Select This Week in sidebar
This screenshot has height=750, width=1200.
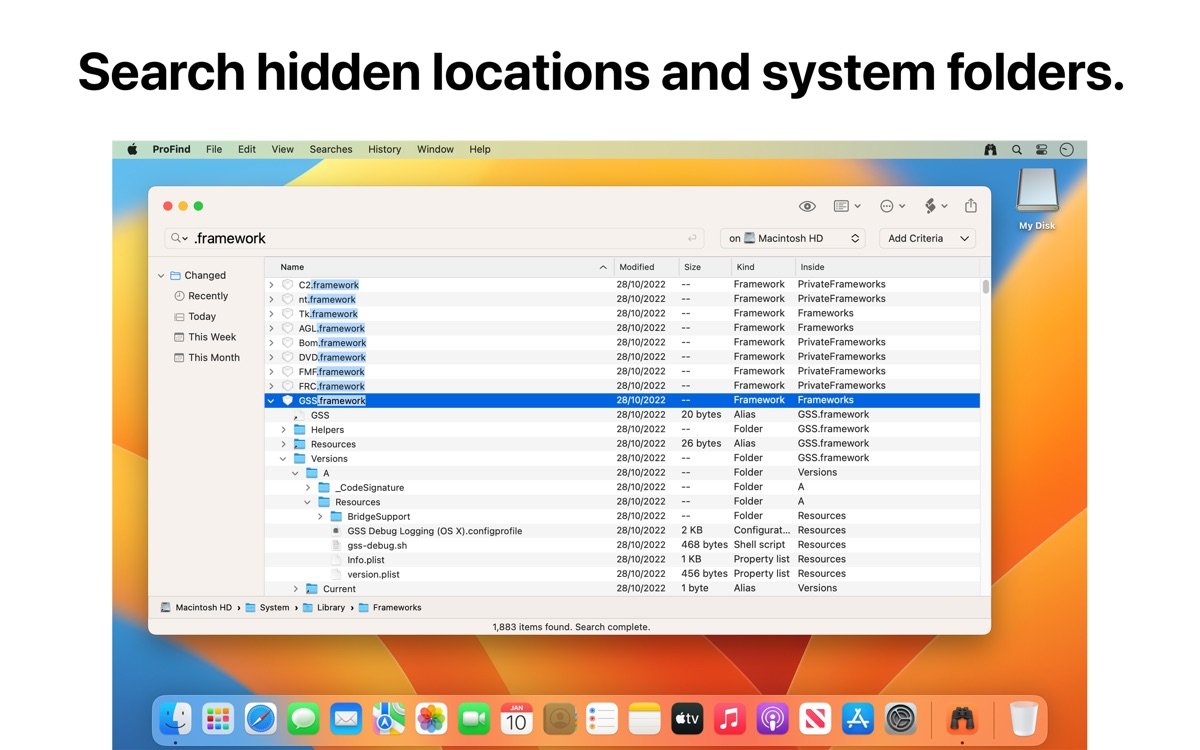click(x=212, y=337)
